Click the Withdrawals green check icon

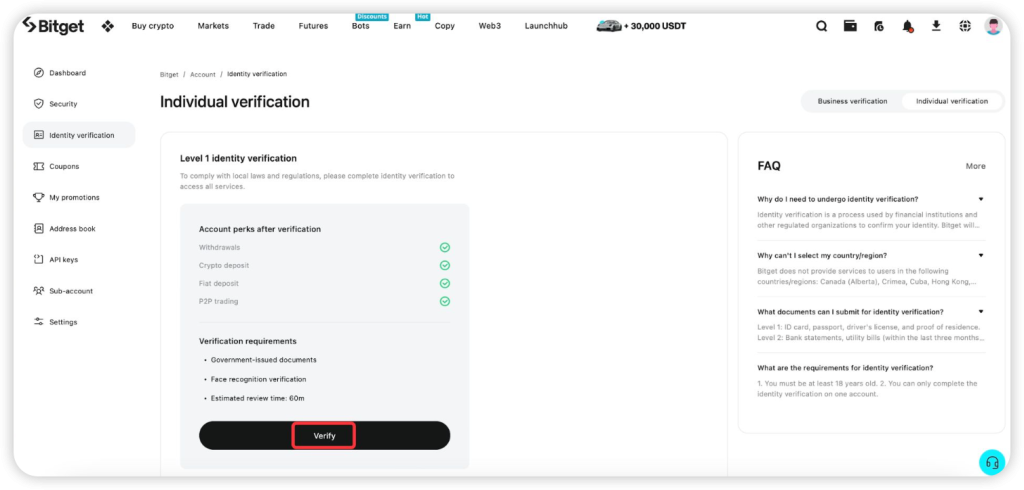tap(445, 248)
